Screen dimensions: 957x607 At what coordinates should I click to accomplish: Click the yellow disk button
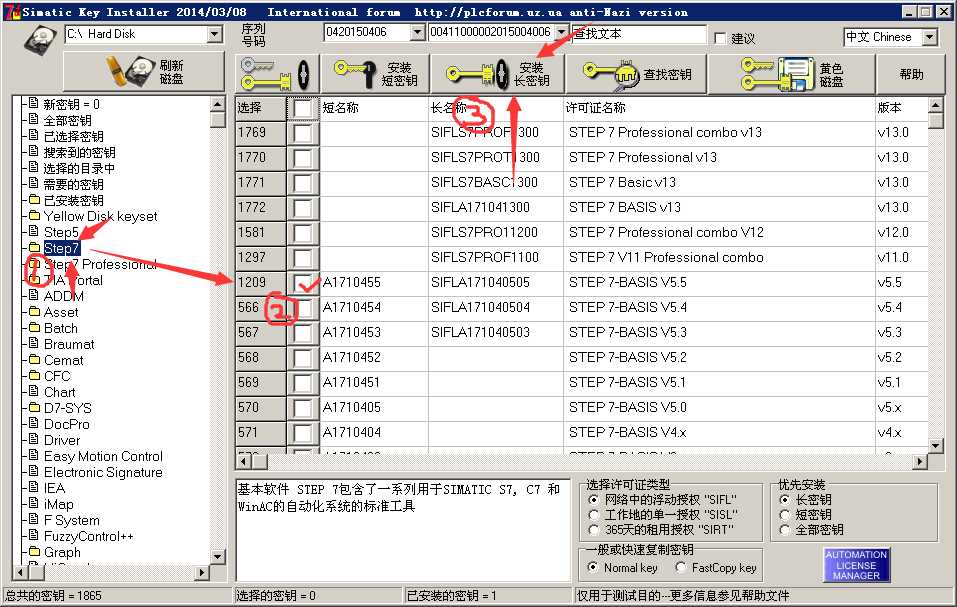(792, 74)
